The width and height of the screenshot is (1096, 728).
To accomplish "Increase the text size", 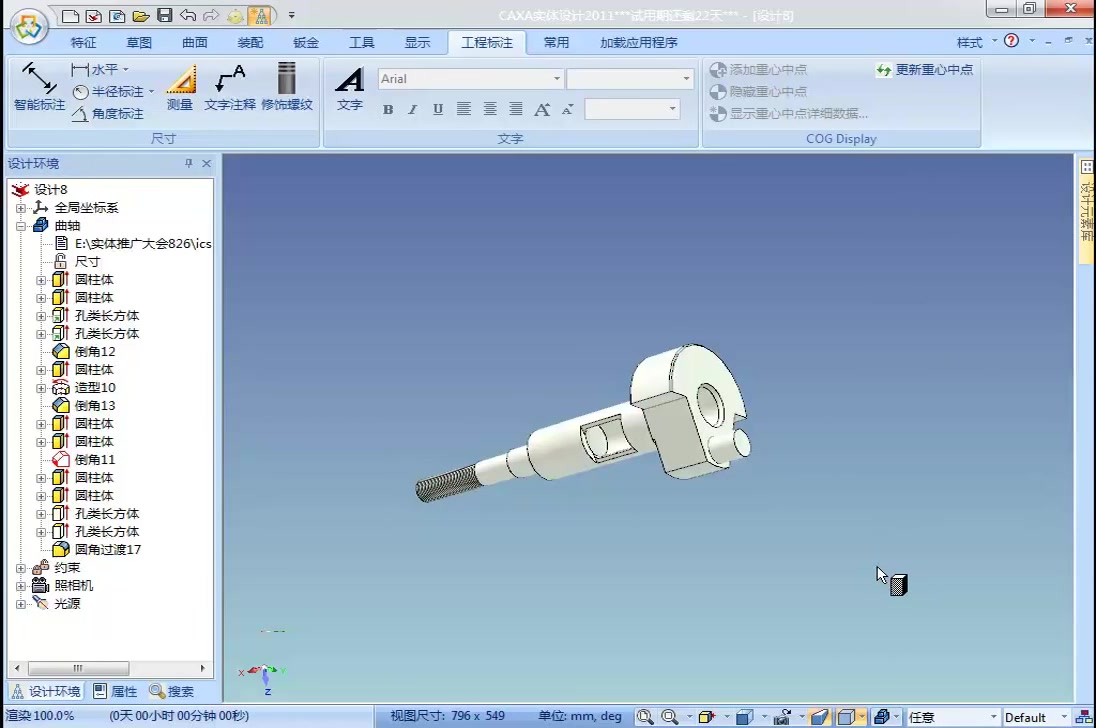I will pyautogui.click(x=542, y=109).
